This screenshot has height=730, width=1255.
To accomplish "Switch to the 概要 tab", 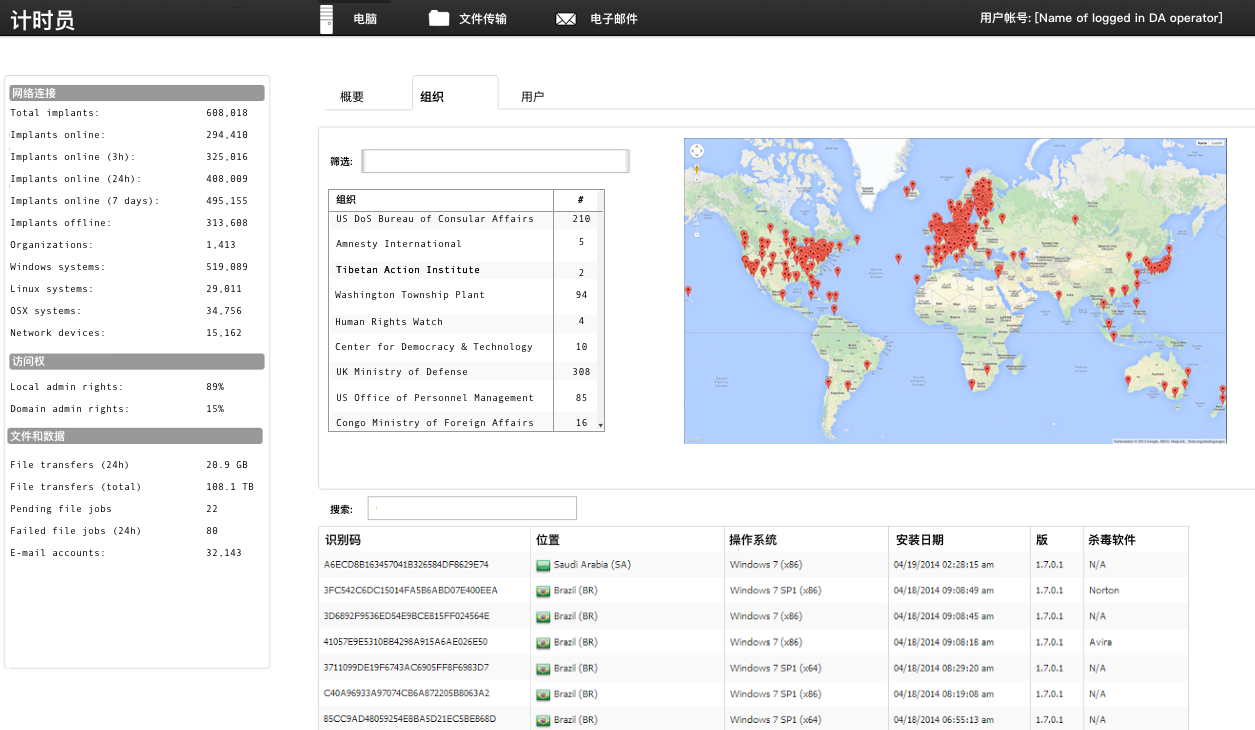I will [x=352, y=97].
